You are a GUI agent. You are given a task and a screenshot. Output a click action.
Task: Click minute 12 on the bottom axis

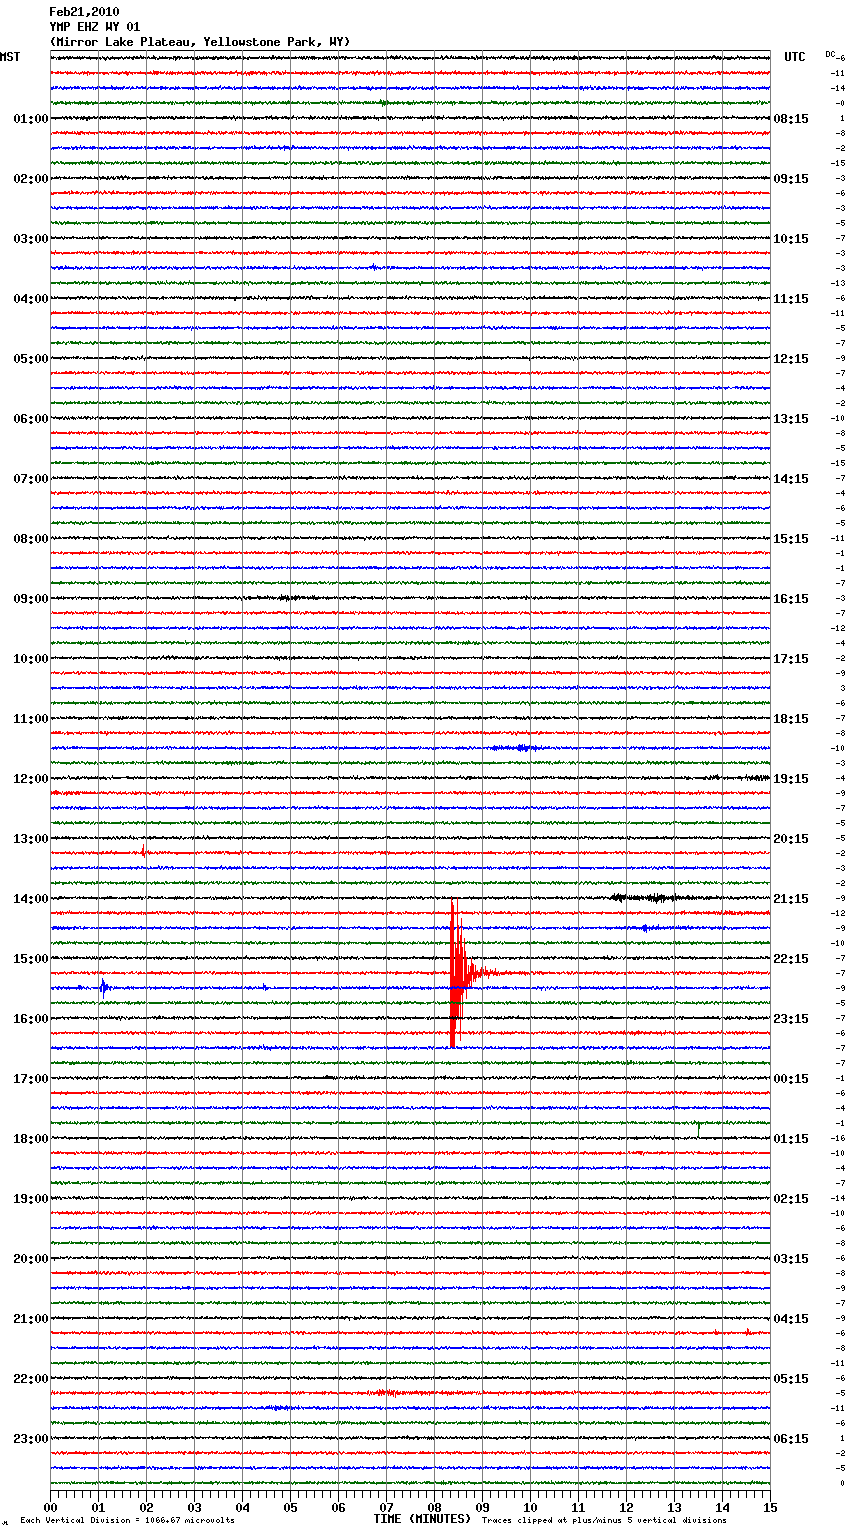tap(627, 1507)
